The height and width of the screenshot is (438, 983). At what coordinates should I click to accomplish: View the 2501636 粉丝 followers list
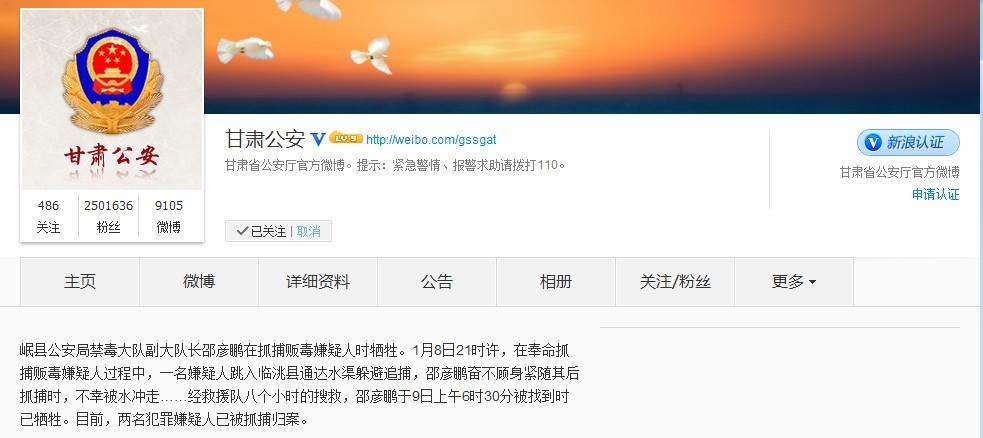coord(108,216)
